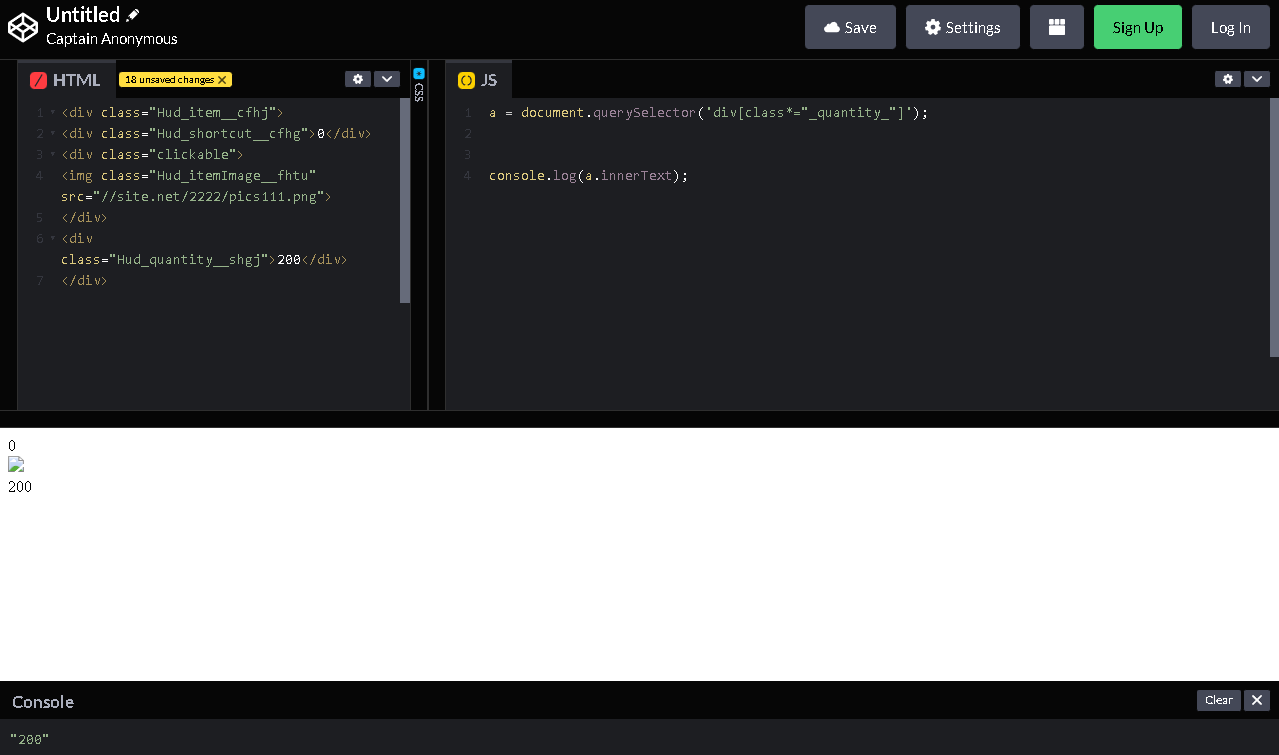
Task: Select the HTML editor tab
Action: click(x=66, y=80)
